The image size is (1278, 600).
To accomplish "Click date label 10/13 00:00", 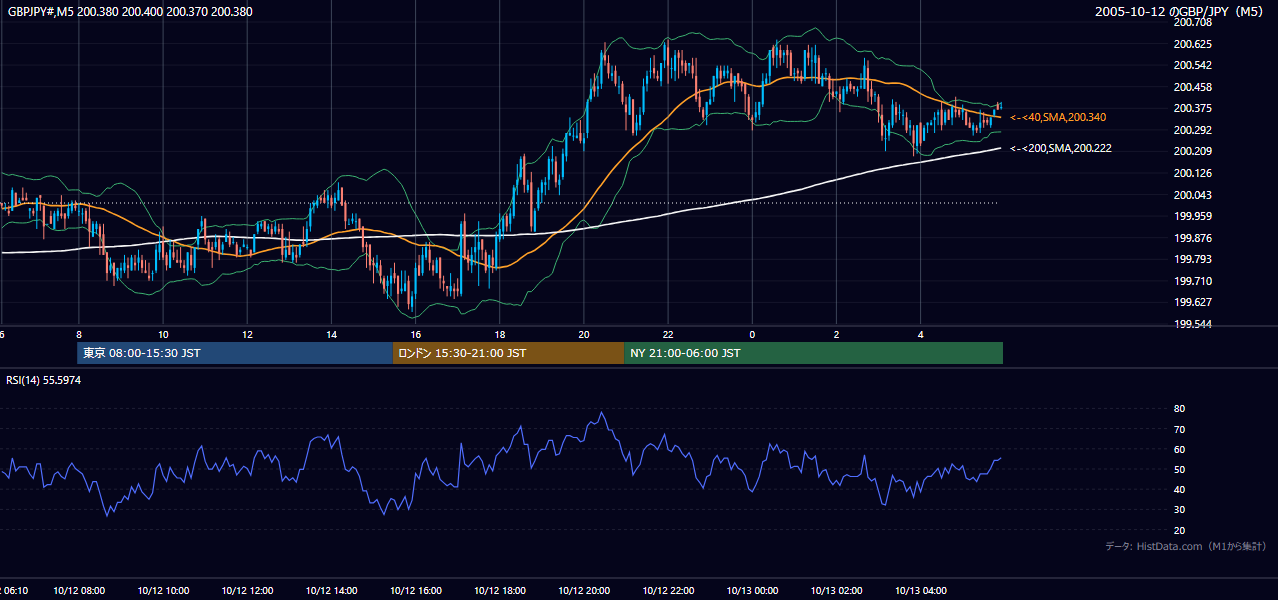I will [x=752, y=591].
